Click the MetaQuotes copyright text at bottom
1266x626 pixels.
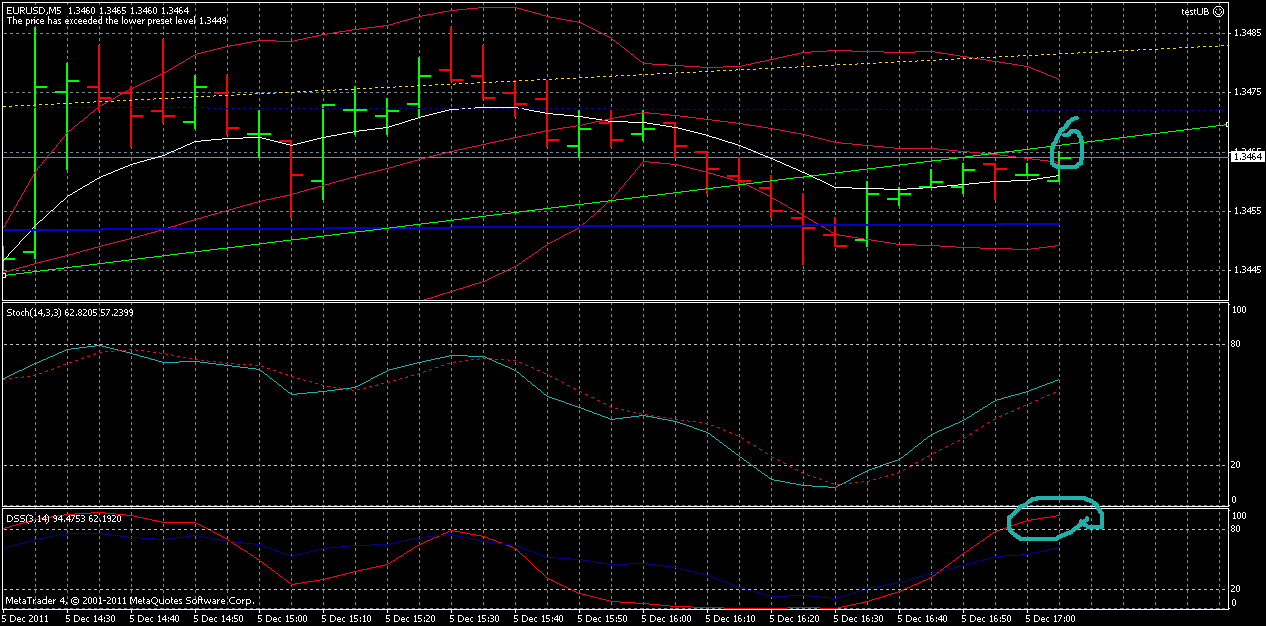pyautogui.click(x=128, y=601)
